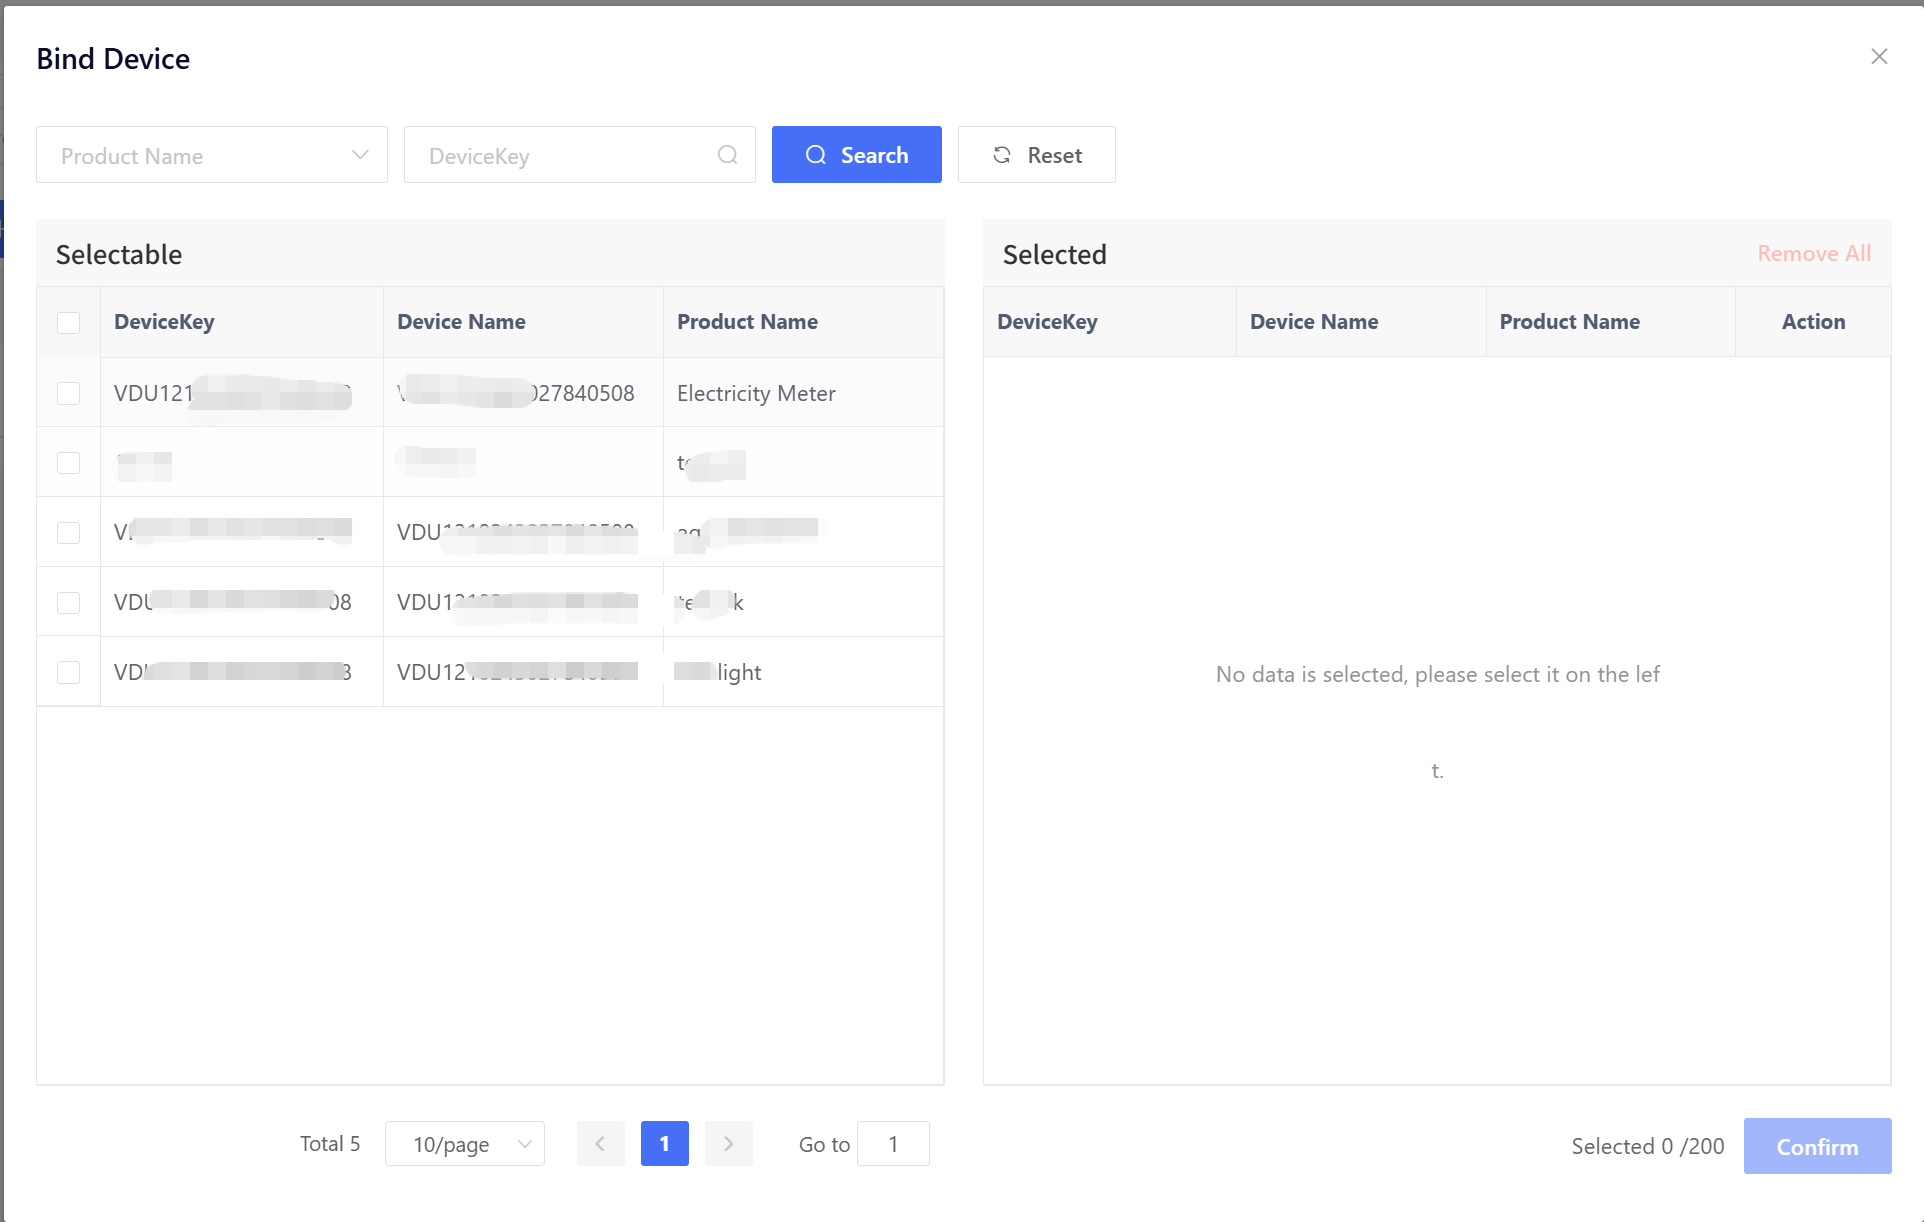This screenshot has height=1222, width=1924.
Task: Click the Product Name dropdown chevron
Action: [x=360, y=155]
